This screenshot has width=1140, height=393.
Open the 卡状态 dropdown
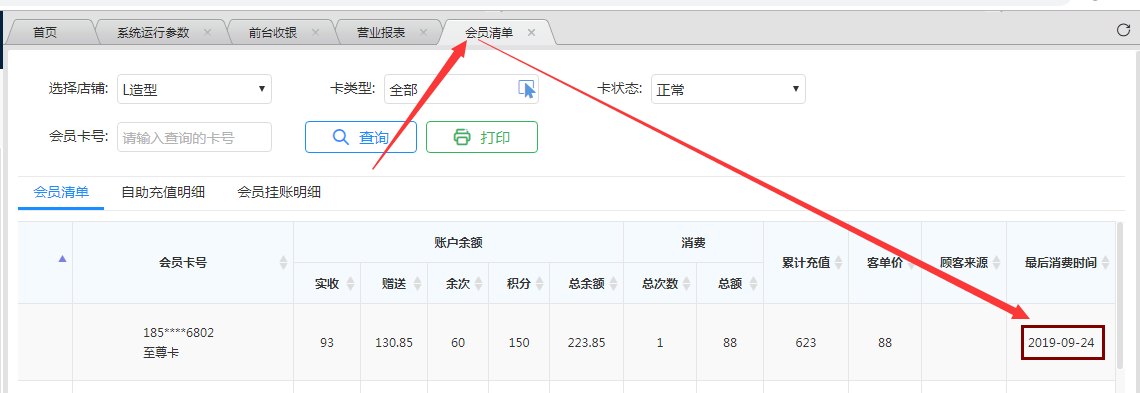(728, 89)
